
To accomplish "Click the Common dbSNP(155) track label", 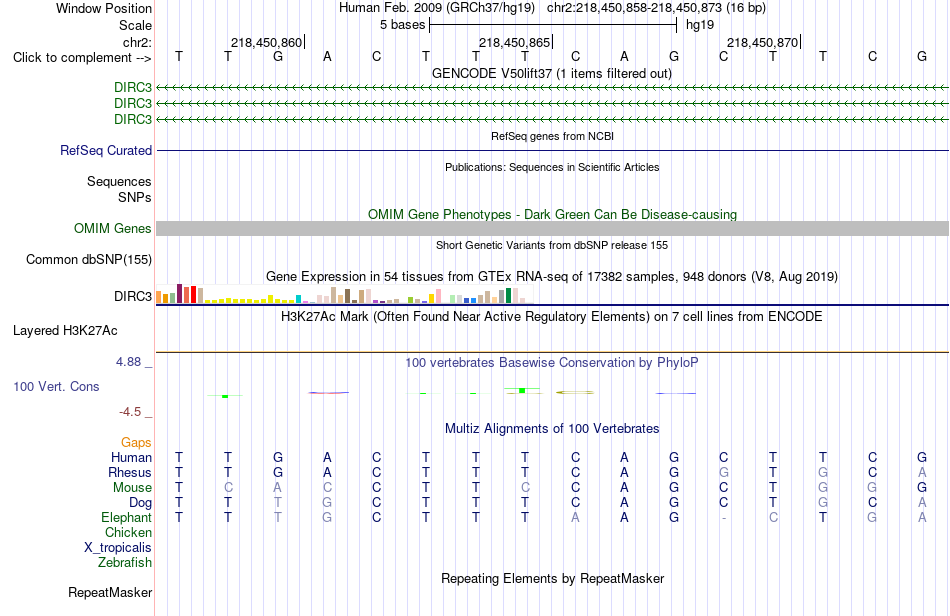I will (89, 259).
